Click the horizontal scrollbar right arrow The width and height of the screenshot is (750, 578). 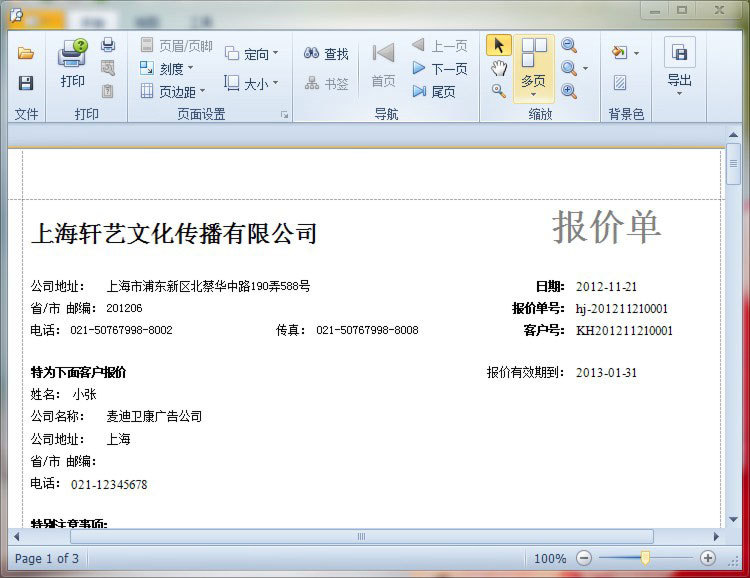717,536
